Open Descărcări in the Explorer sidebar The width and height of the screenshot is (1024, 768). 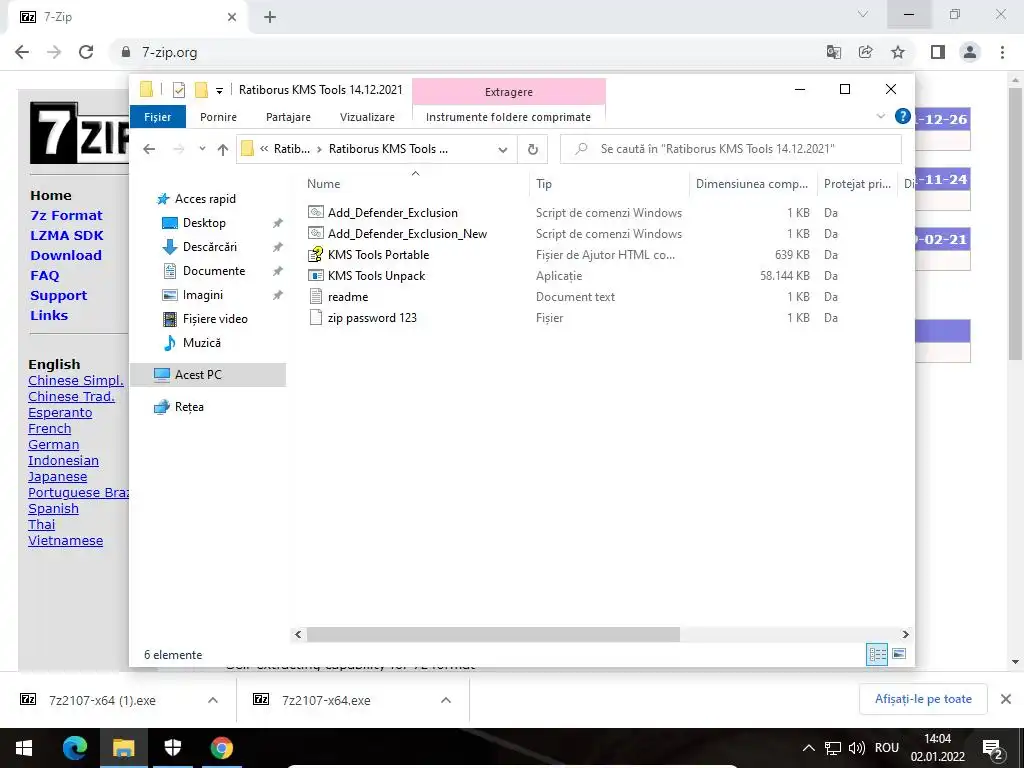[210, 247]
